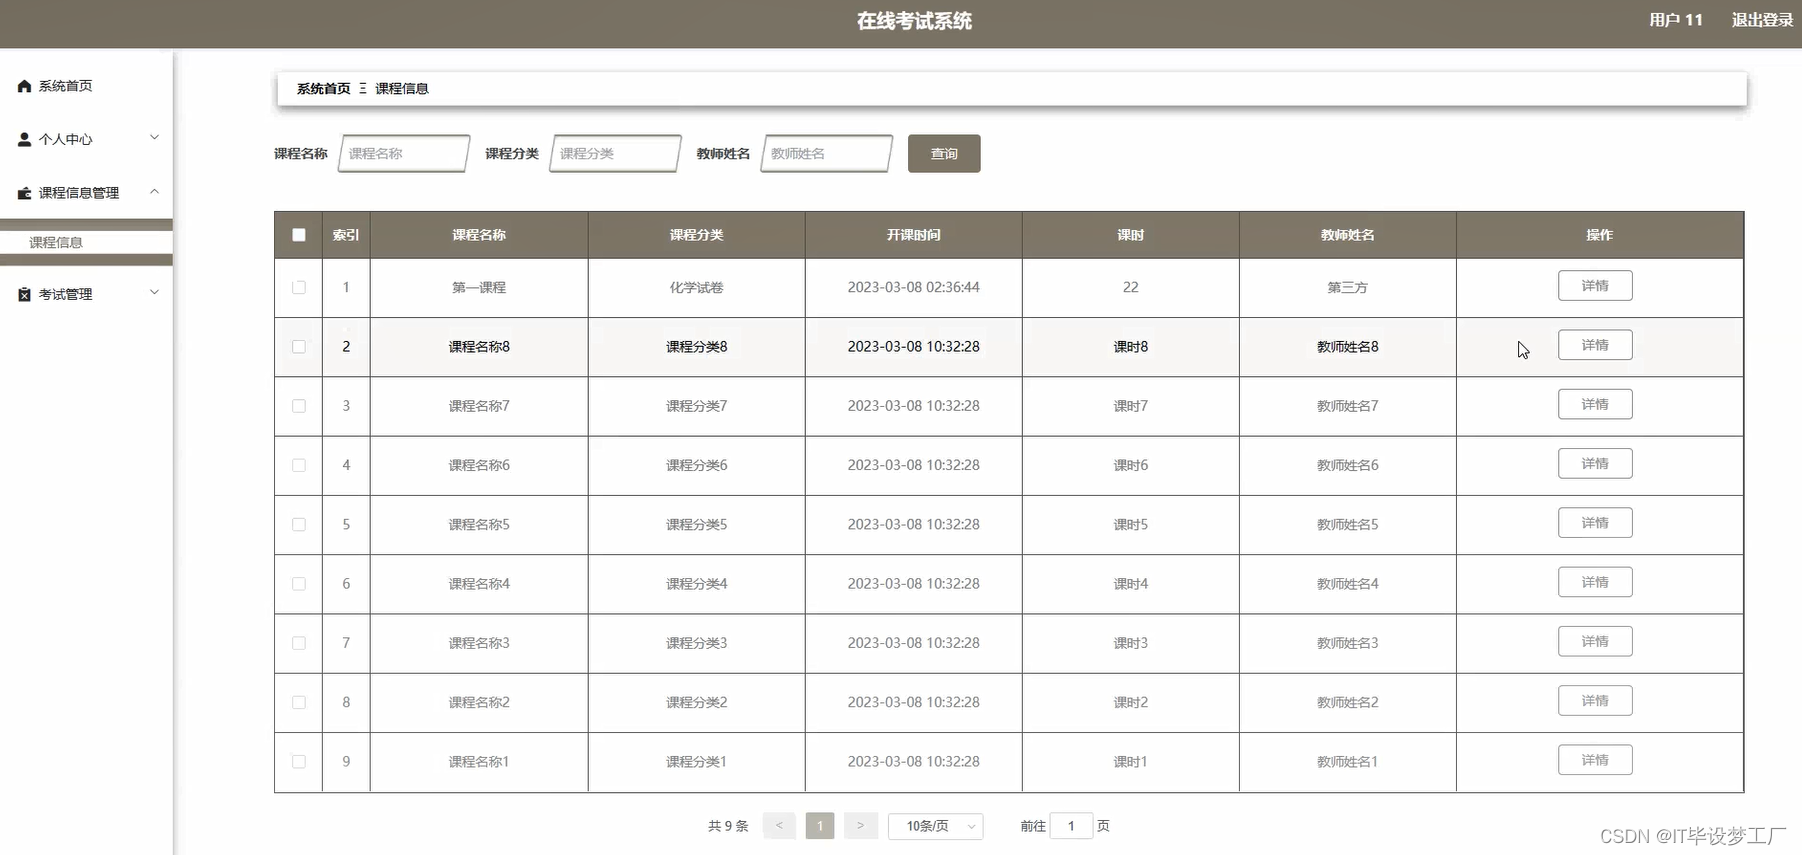The height and width of the screenshot is (855, 1802).
Task: Click the 查询 search button
Action: coord(944,154)
